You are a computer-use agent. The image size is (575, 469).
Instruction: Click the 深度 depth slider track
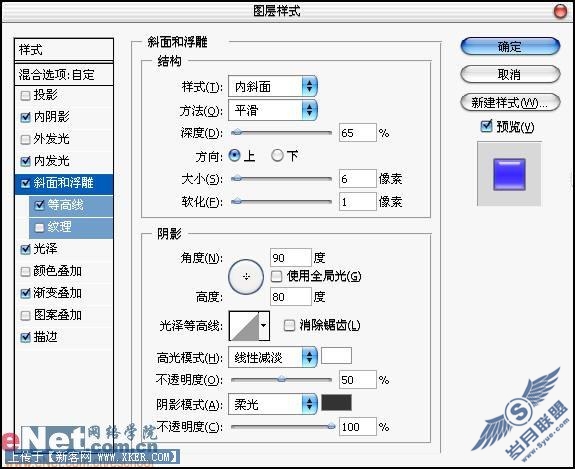click(x=281, y=133)
